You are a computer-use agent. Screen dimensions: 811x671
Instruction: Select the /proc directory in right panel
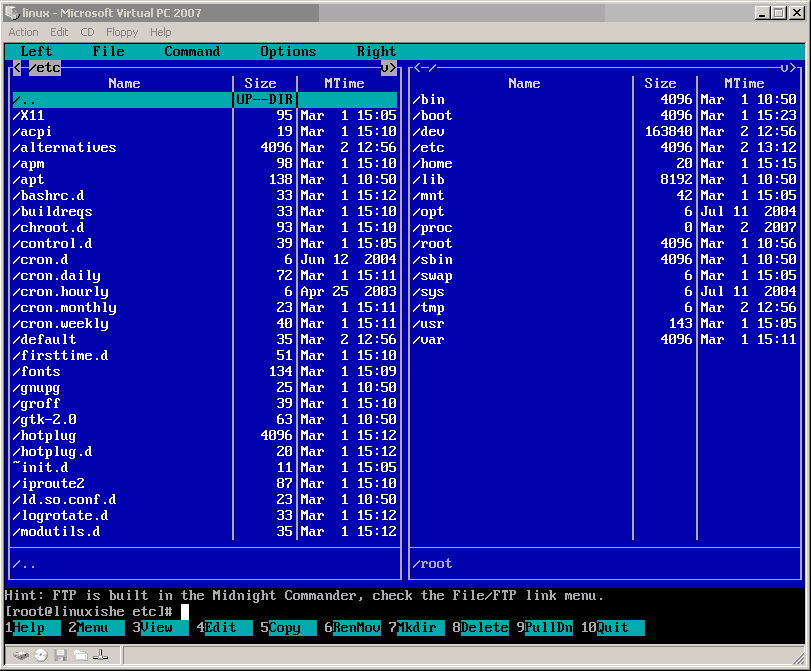pyautogui.click(x=605, y=228)
